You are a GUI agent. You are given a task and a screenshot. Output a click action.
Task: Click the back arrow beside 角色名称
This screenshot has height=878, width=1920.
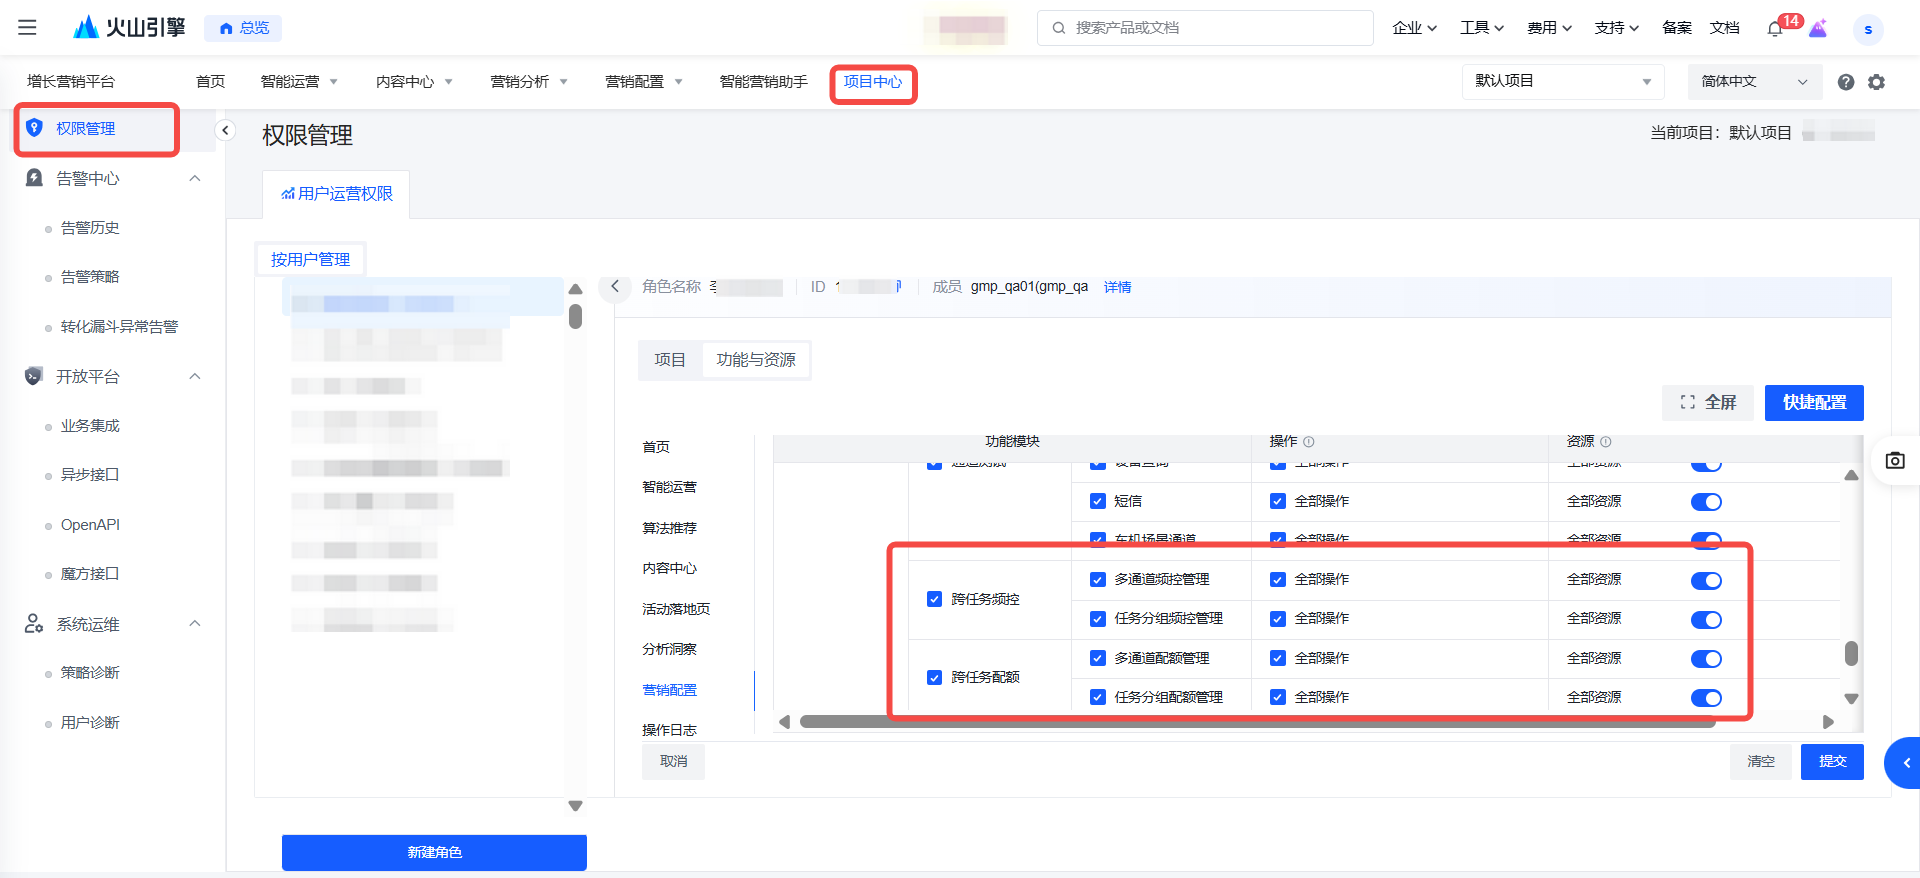[615, 287]
